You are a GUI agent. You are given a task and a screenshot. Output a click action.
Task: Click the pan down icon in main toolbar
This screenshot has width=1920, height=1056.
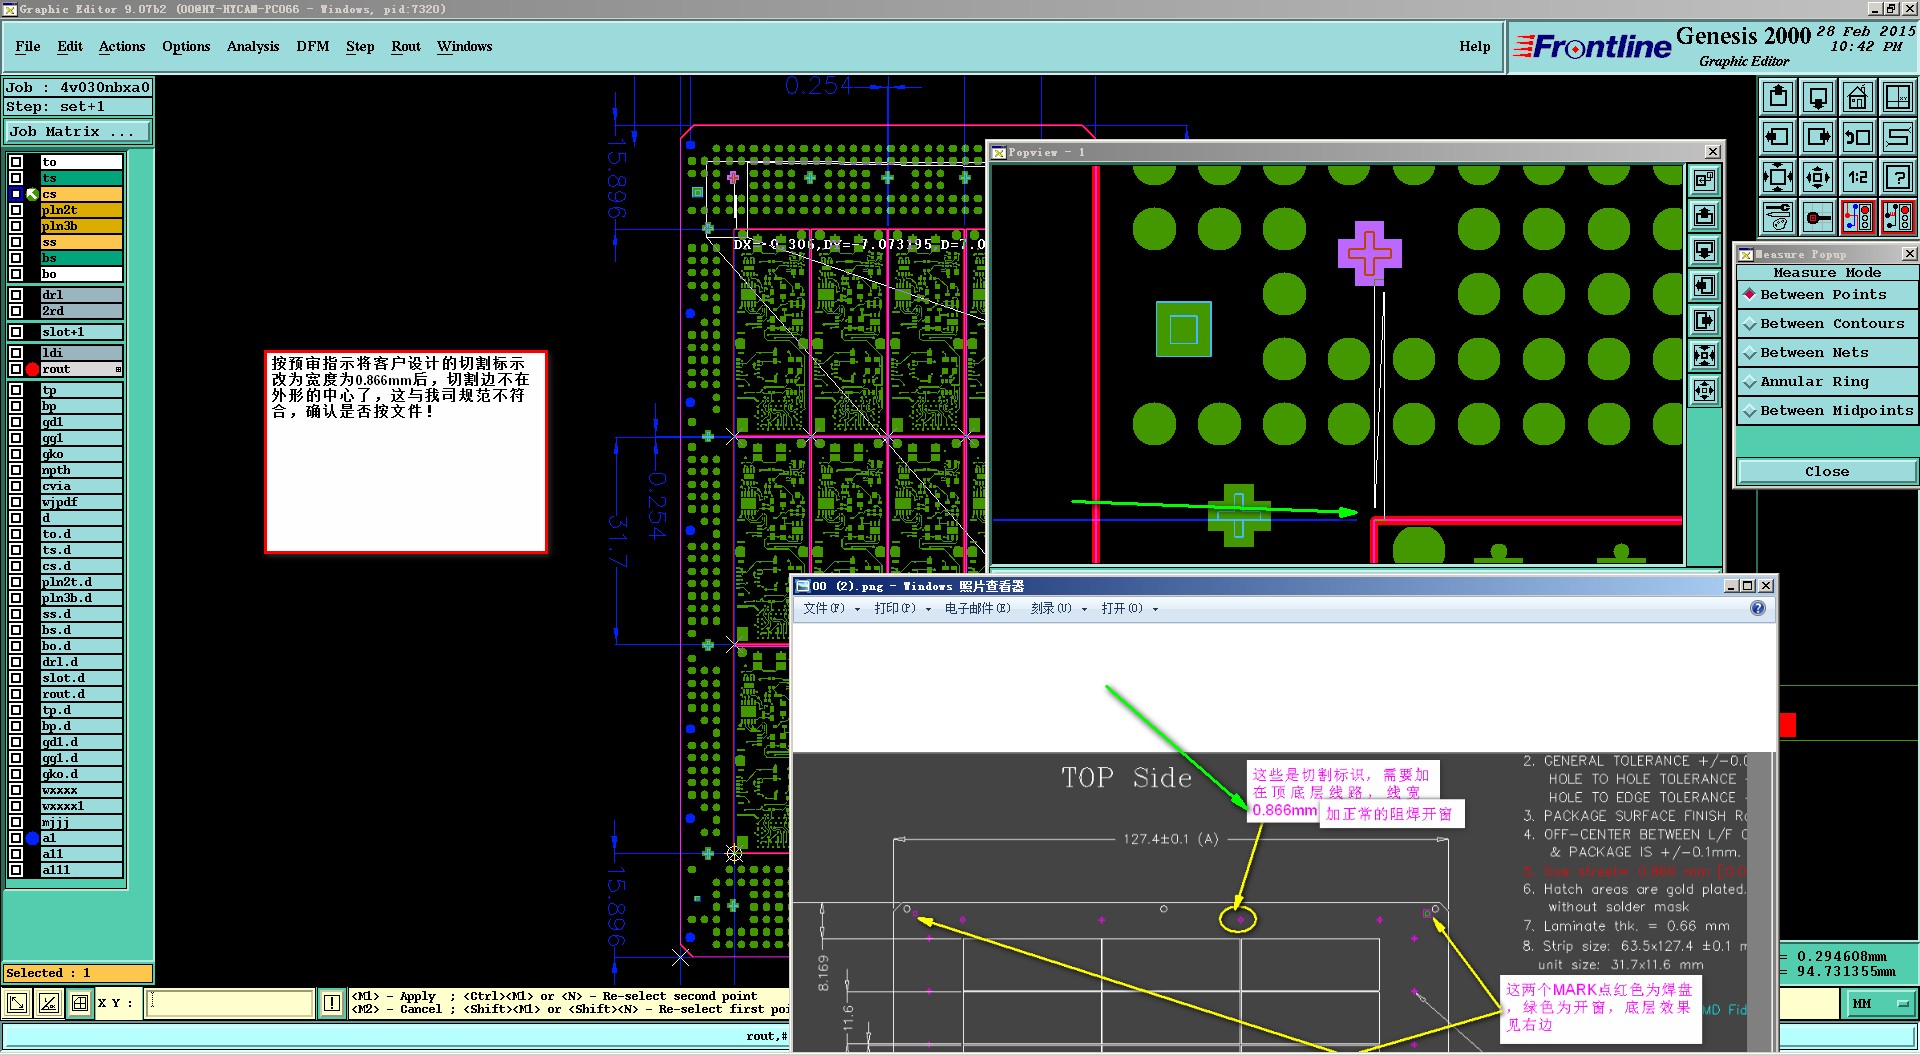[x=1818, y=97]
